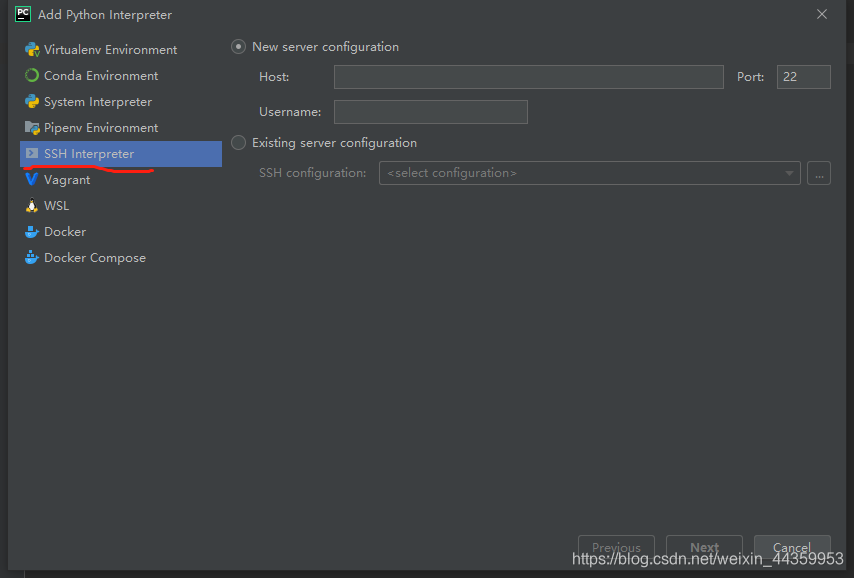Click the System Interpreter python icon

click(x=32, y=101)
